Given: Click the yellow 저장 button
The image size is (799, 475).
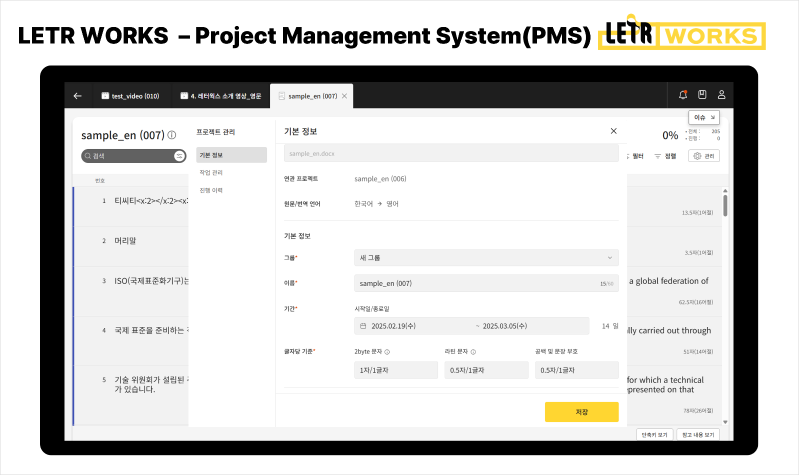Looking at the screenshot, I should tap(581, 412).
